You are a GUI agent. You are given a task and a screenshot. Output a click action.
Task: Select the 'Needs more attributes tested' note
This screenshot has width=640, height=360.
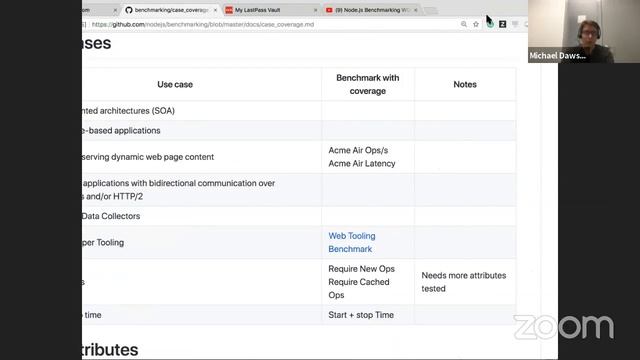(464, 282)
